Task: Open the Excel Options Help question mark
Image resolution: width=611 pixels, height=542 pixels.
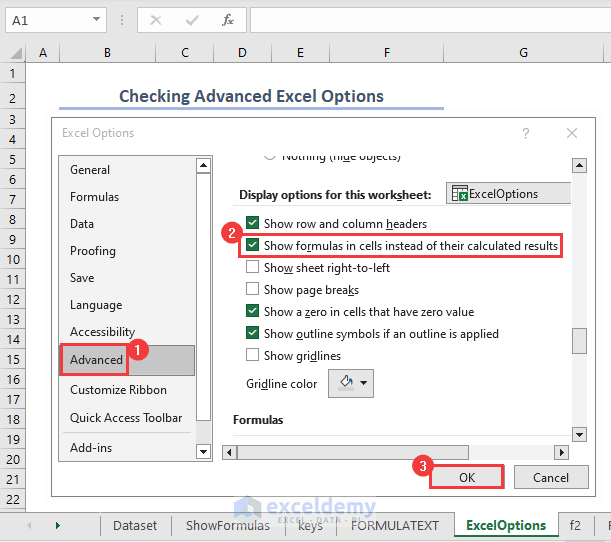Action: (526, 133)
